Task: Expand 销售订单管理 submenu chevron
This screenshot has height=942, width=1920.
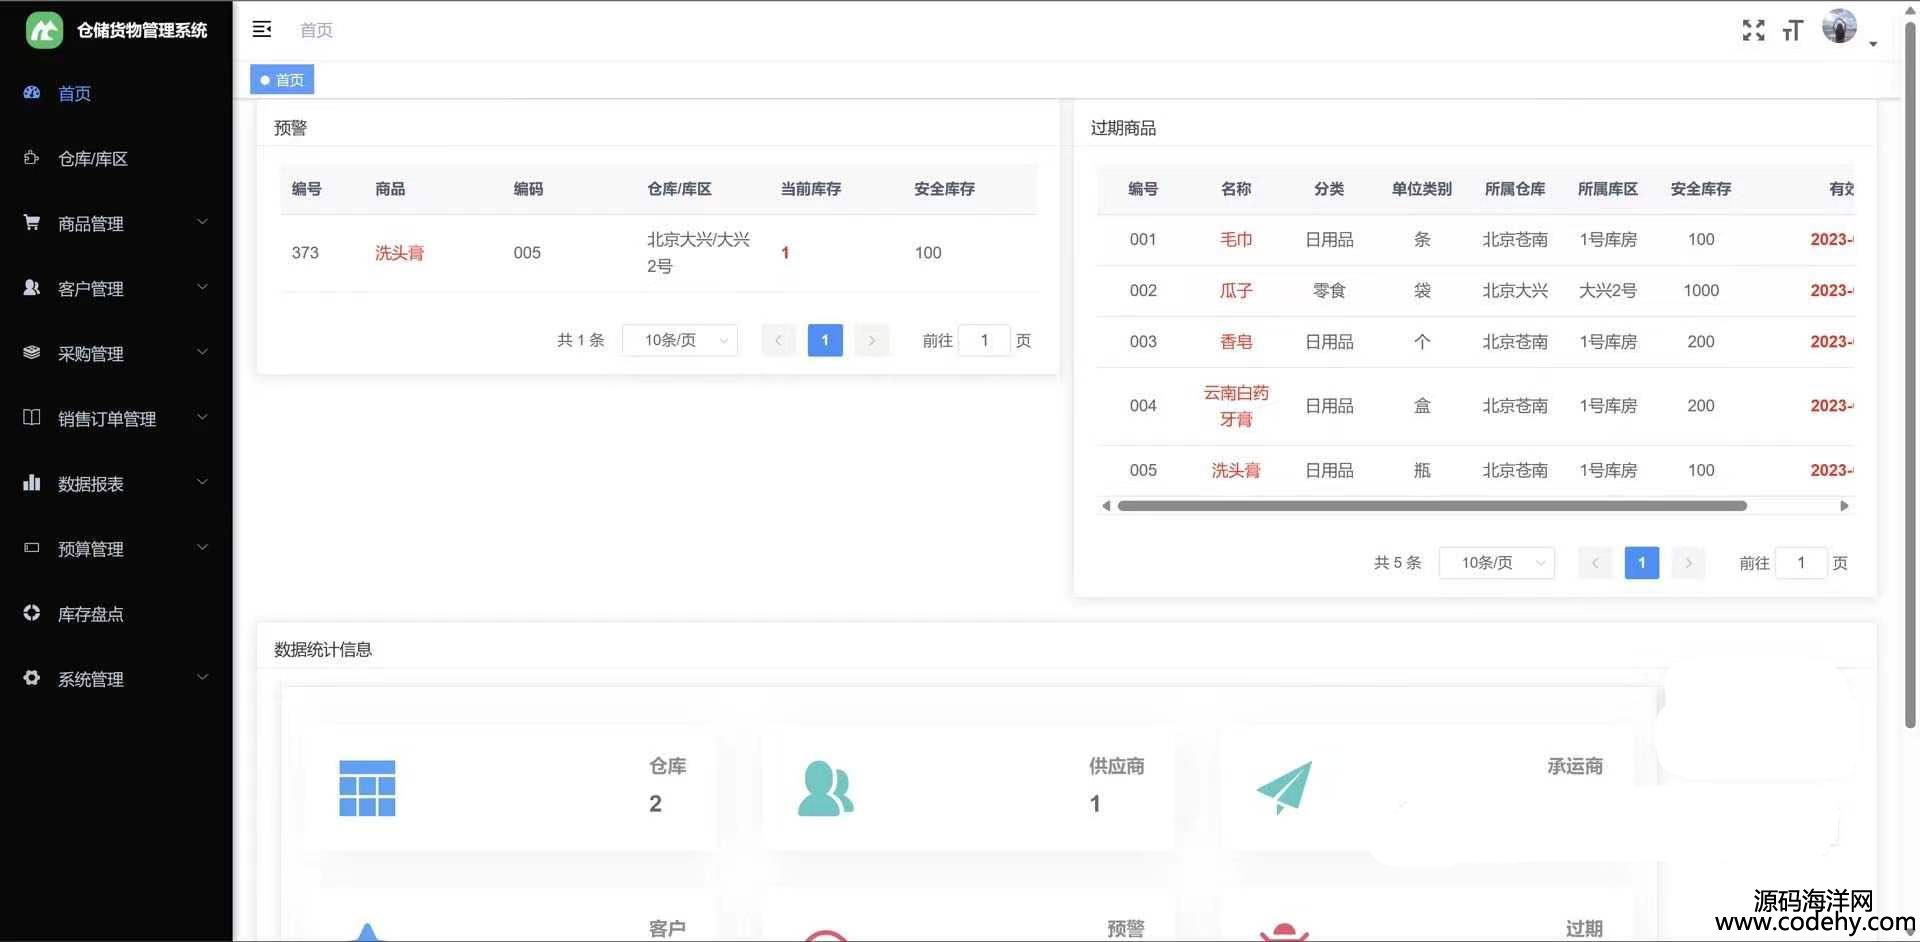Action: click(x=202, y=417)
